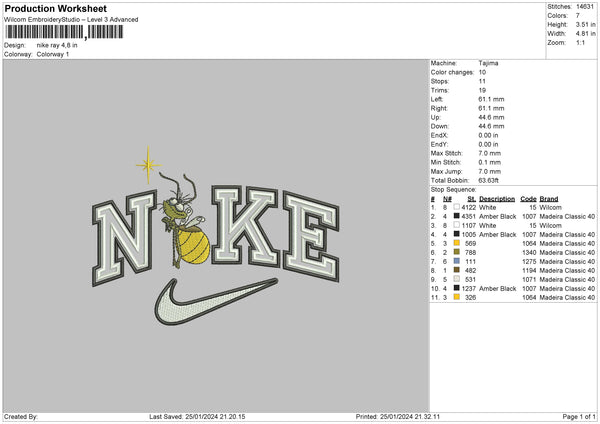The image size is (600, 424).
Task: Click the Production Worksheet heading
Action: [x=55, y=8]
